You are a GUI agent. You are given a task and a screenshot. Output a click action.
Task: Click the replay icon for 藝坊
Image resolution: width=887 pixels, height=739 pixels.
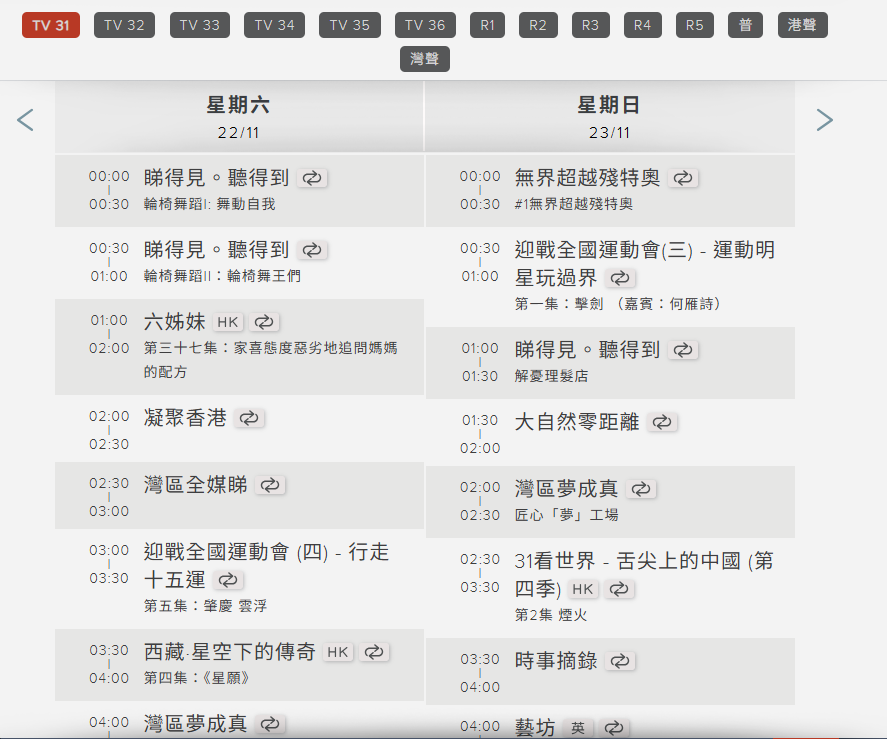[x=615, y=728]
